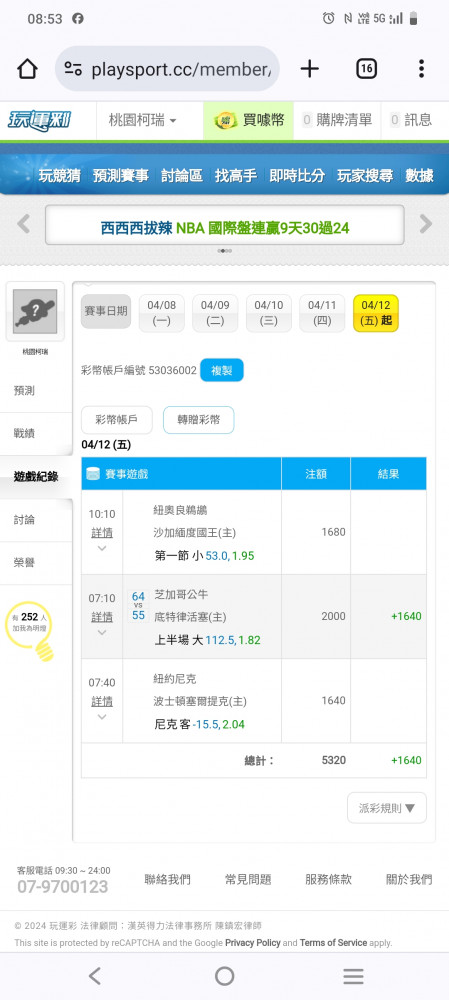Image resolution: width=449 pixels, height=1000 pixels.
Task: Open the 派彩規則 dropdown
Action: tap(387, 808)
